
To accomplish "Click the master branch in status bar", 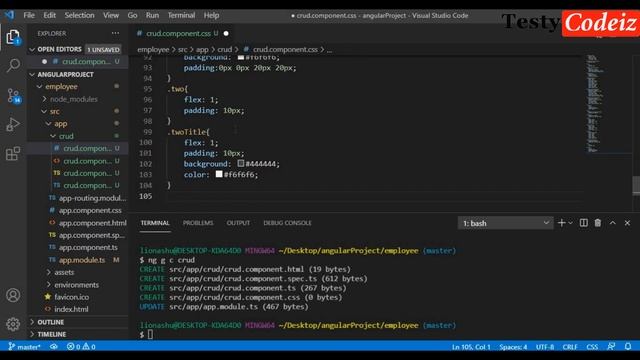I will point(24,347).
